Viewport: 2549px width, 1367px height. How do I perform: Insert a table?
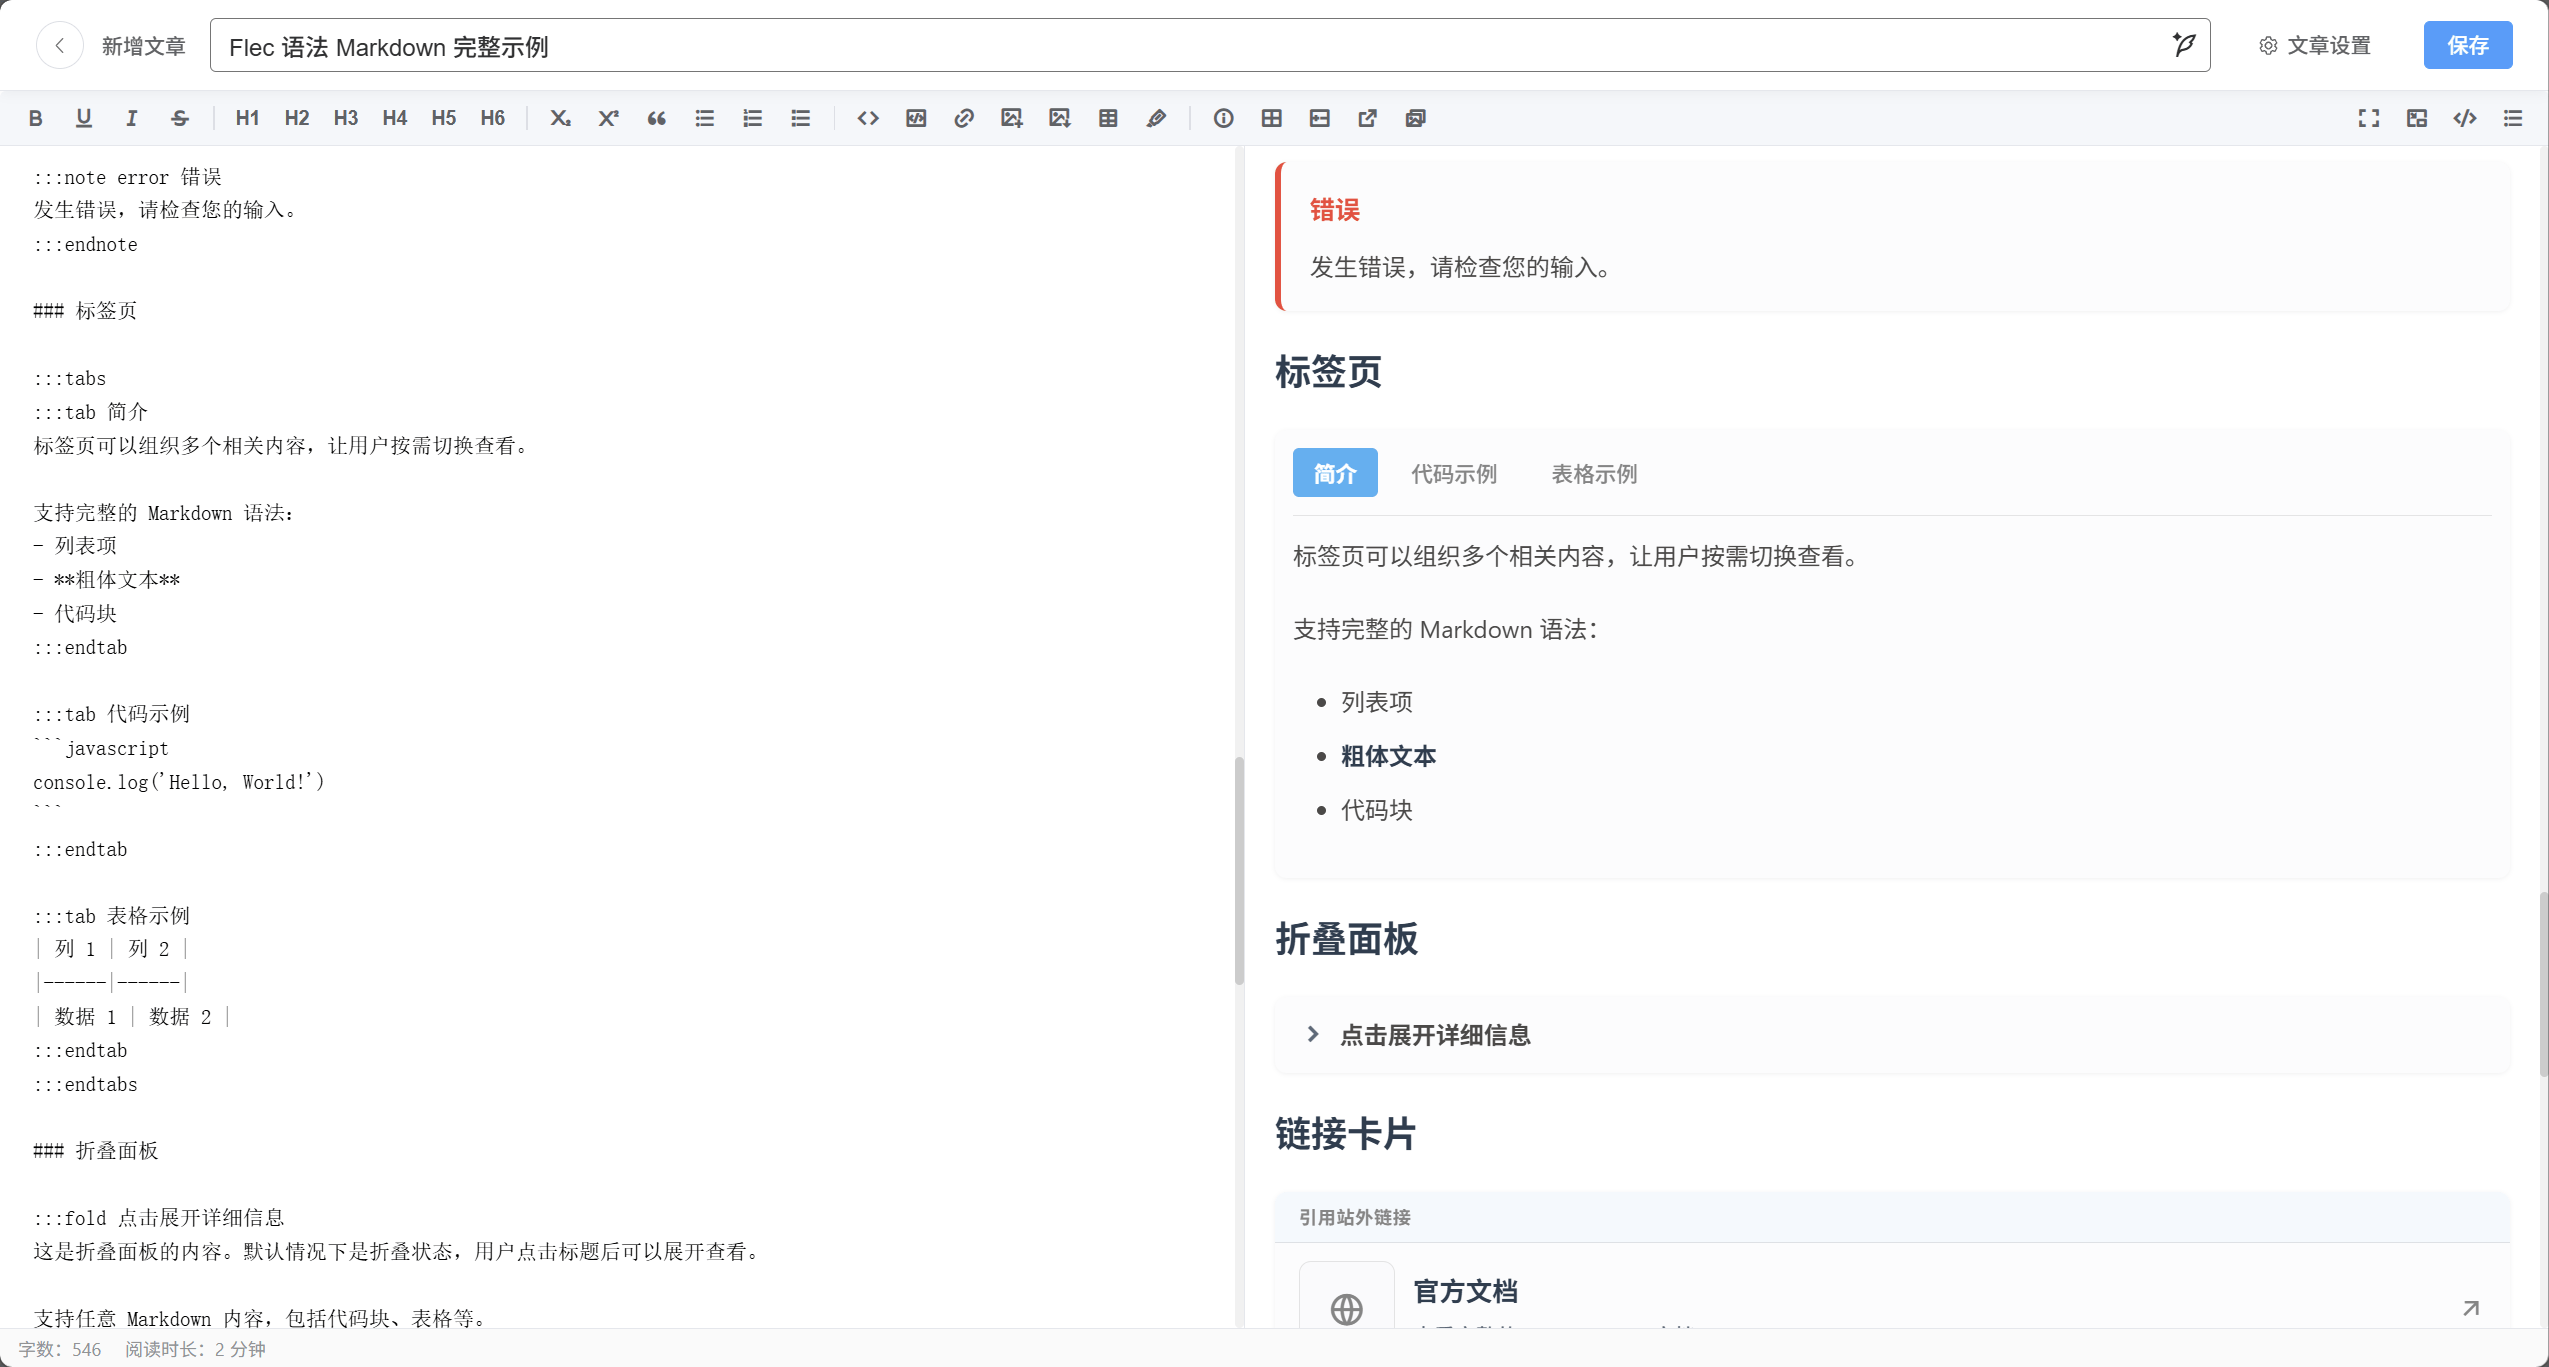1108,118
